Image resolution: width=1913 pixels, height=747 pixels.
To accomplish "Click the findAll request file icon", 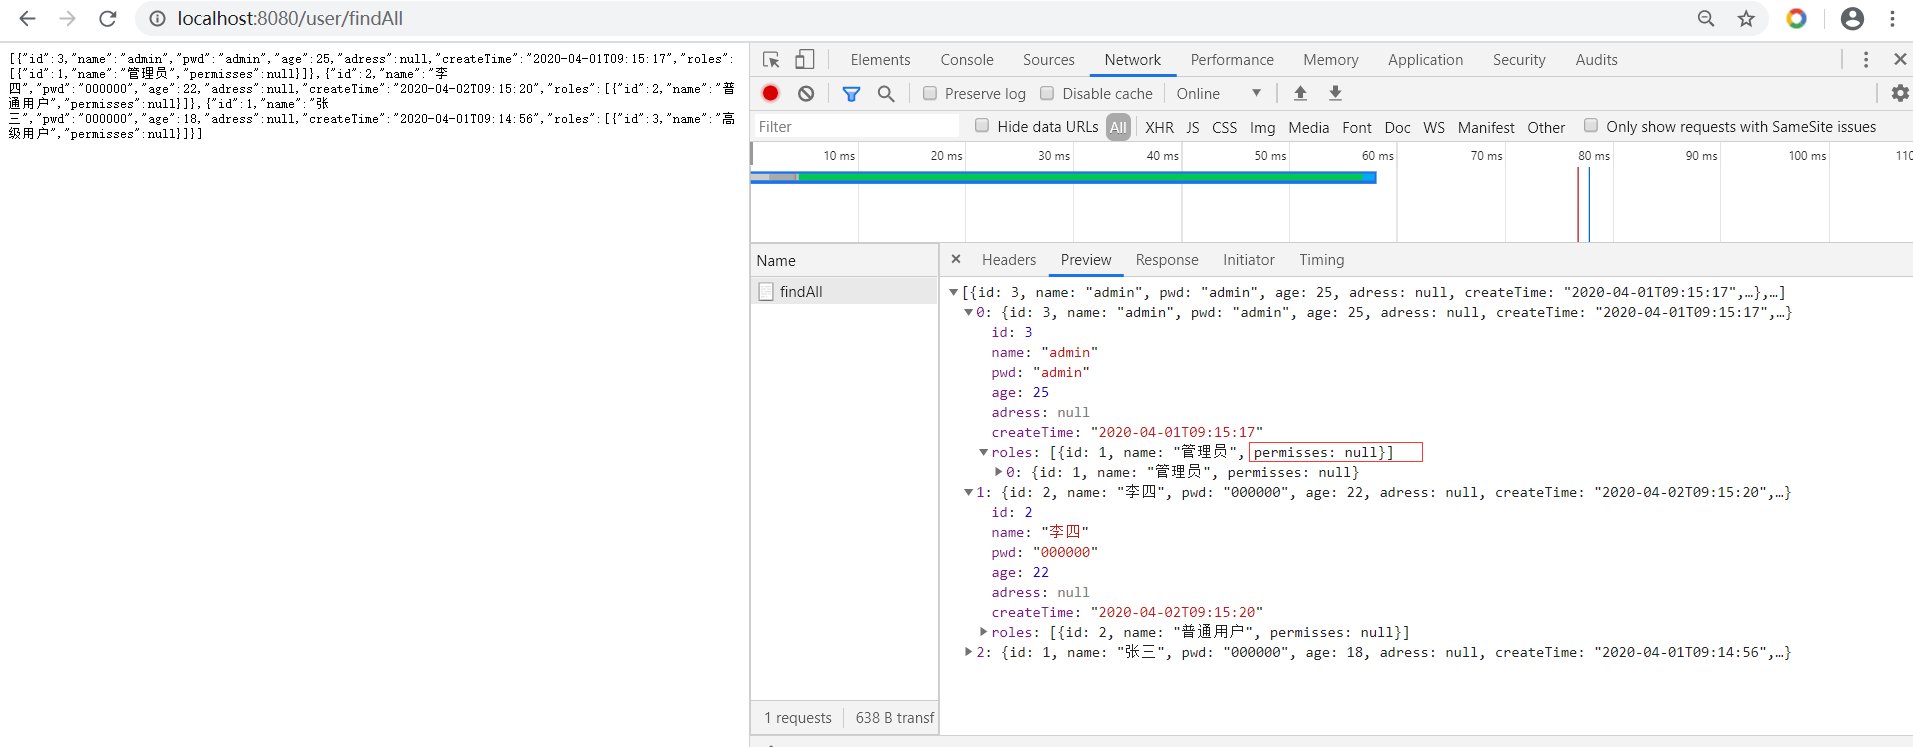I will (766, 291).
